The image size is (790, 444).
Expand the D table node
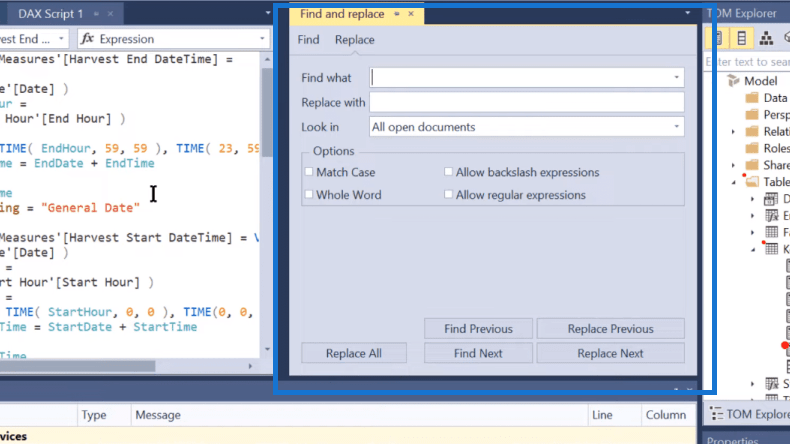(752, 199)
